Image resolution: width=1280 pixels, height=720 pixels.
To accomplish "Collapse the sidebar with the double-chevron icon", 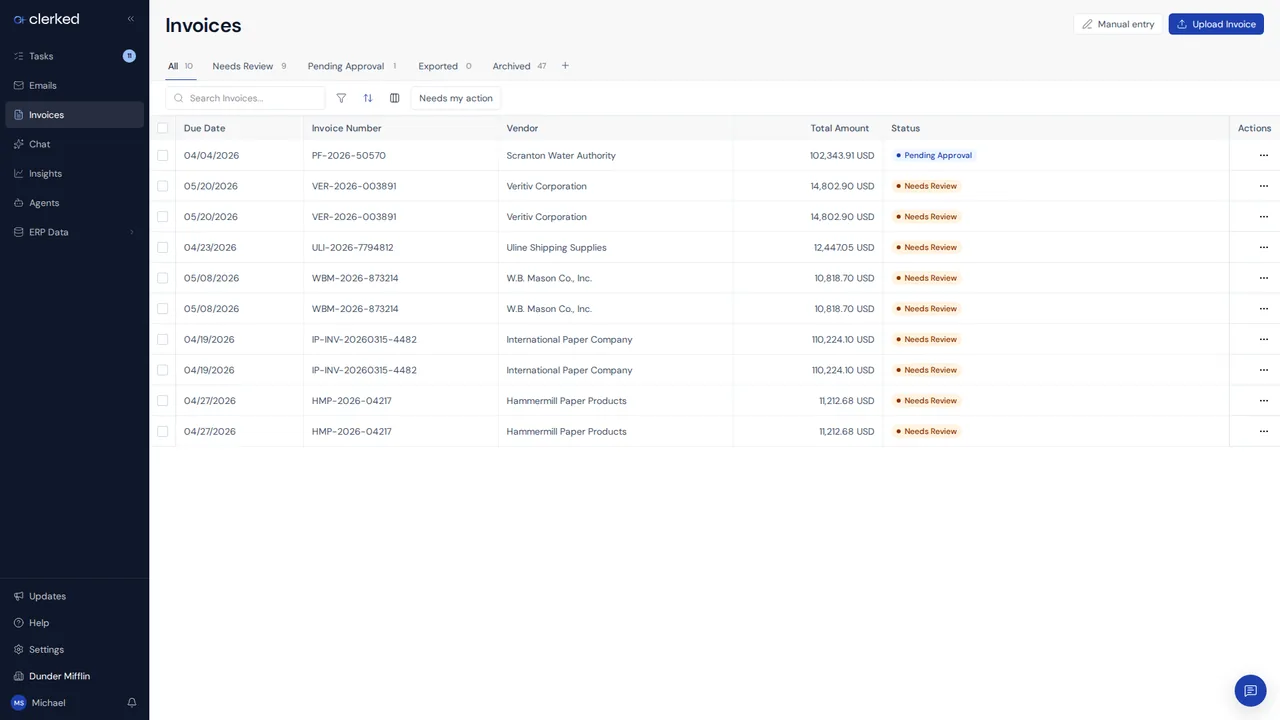I will pos(130,19).
